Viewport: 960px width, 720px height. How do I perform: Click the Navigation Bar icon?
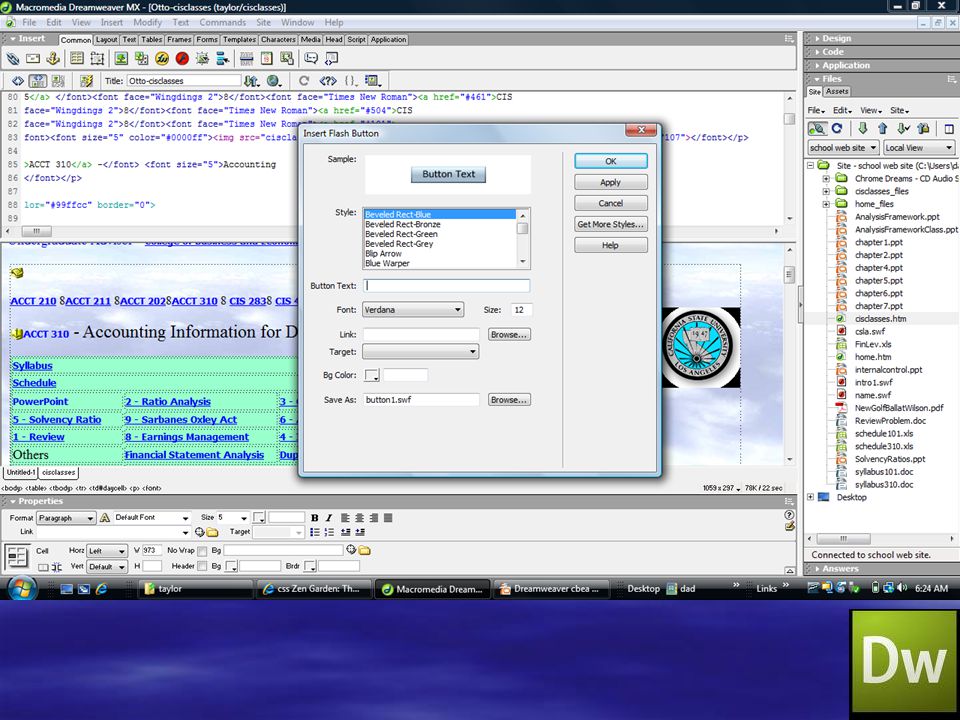pos(222,59)
